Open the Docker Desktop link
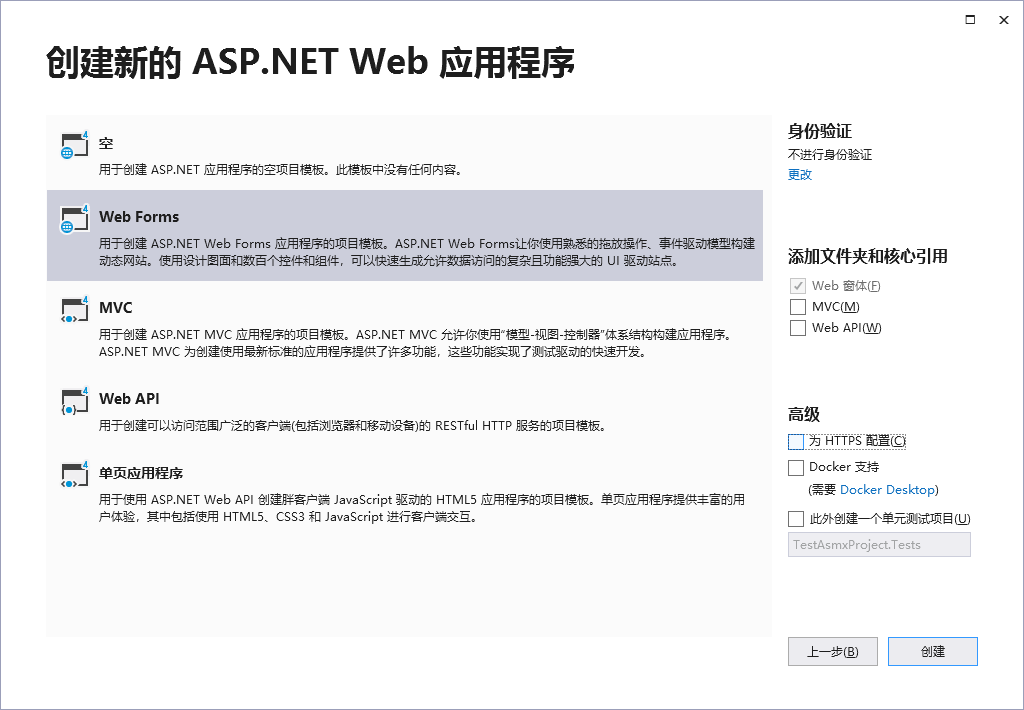This screenshot has width=1024, height=710. (887, 490)
